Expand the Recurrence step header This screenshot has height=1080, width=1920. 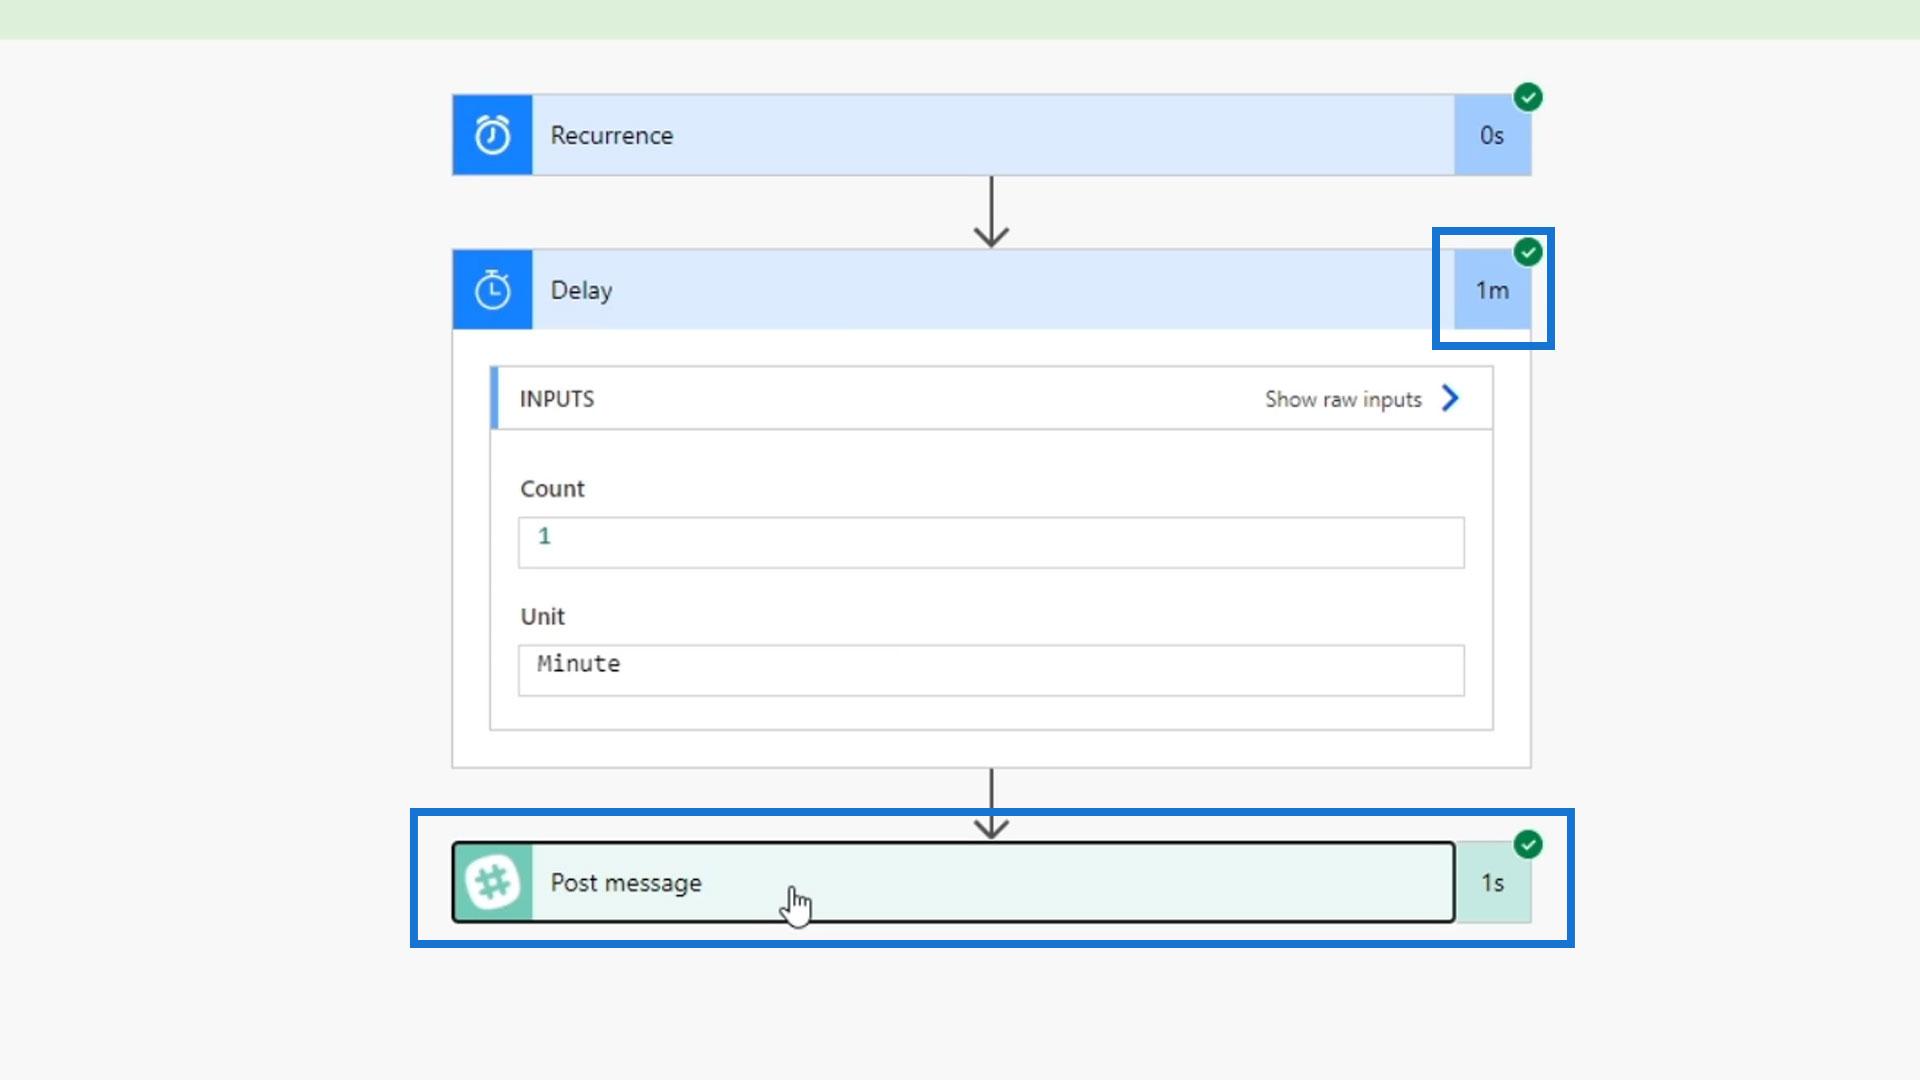coord(990,135)
